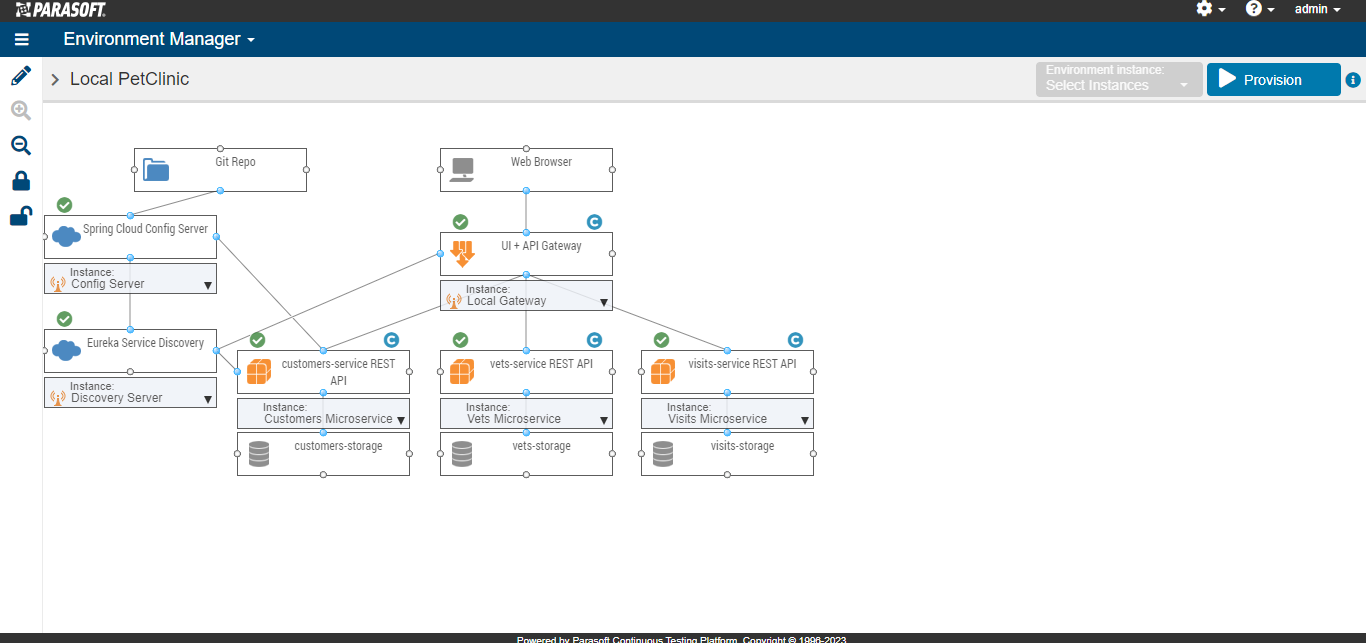Open the Environment Manager module dropdown
The height and width of the screenshot is (643, 1366).
[x=159, y=39]
